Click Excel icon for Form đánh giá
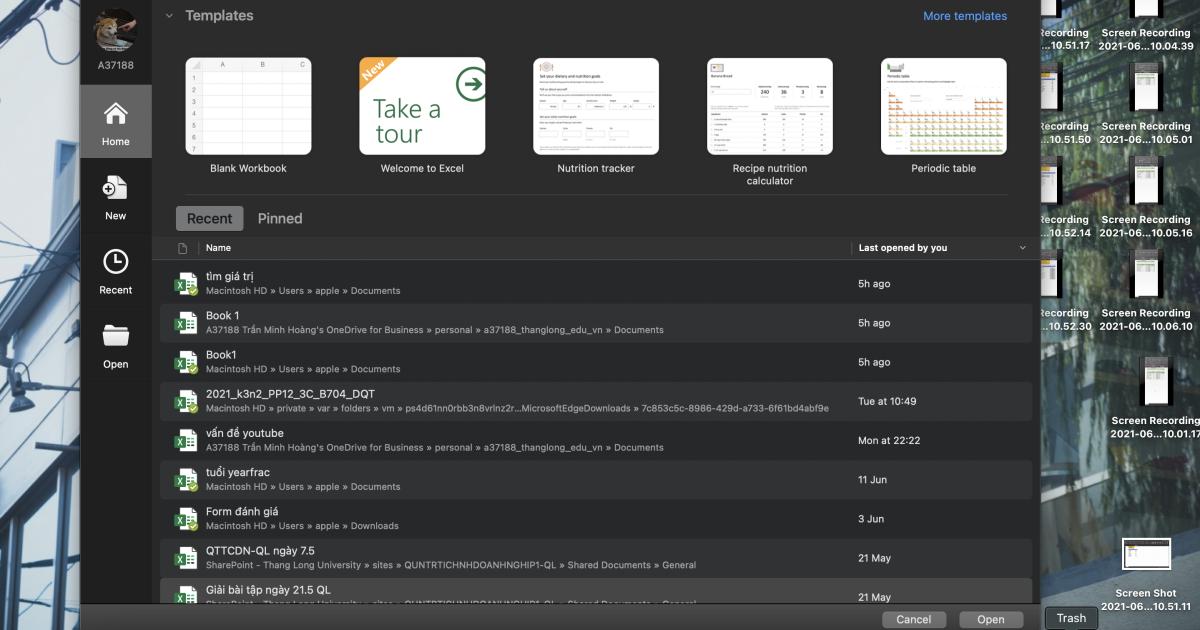Viewport: 1200px width, 630px height. [x=186, y=518]
